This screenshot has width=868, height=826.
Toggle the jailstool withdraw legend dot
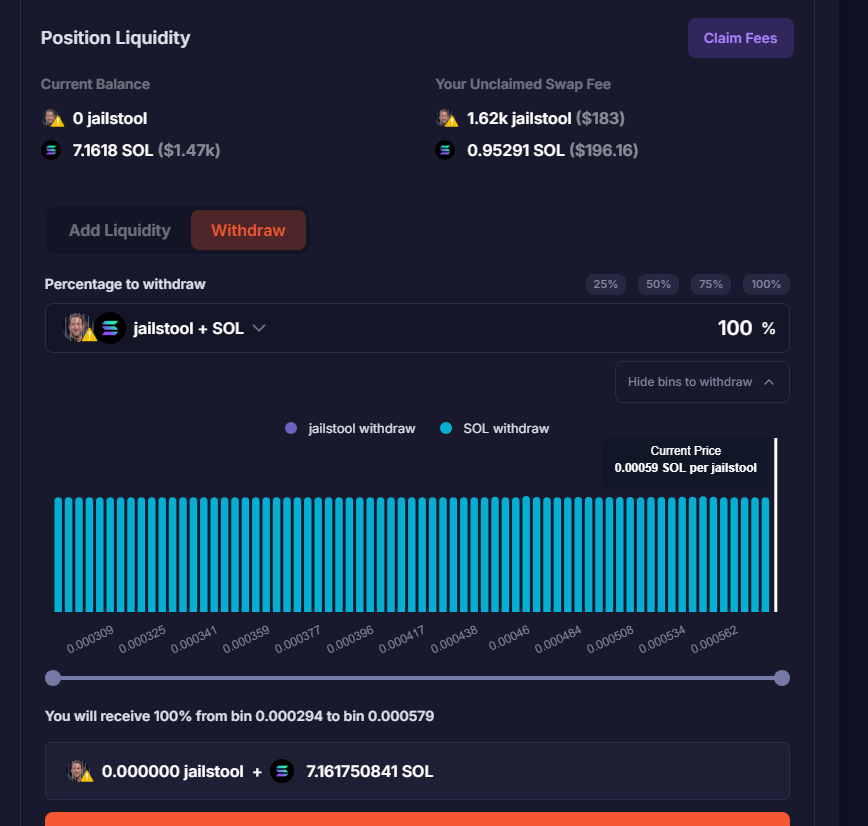click(291, 429)
